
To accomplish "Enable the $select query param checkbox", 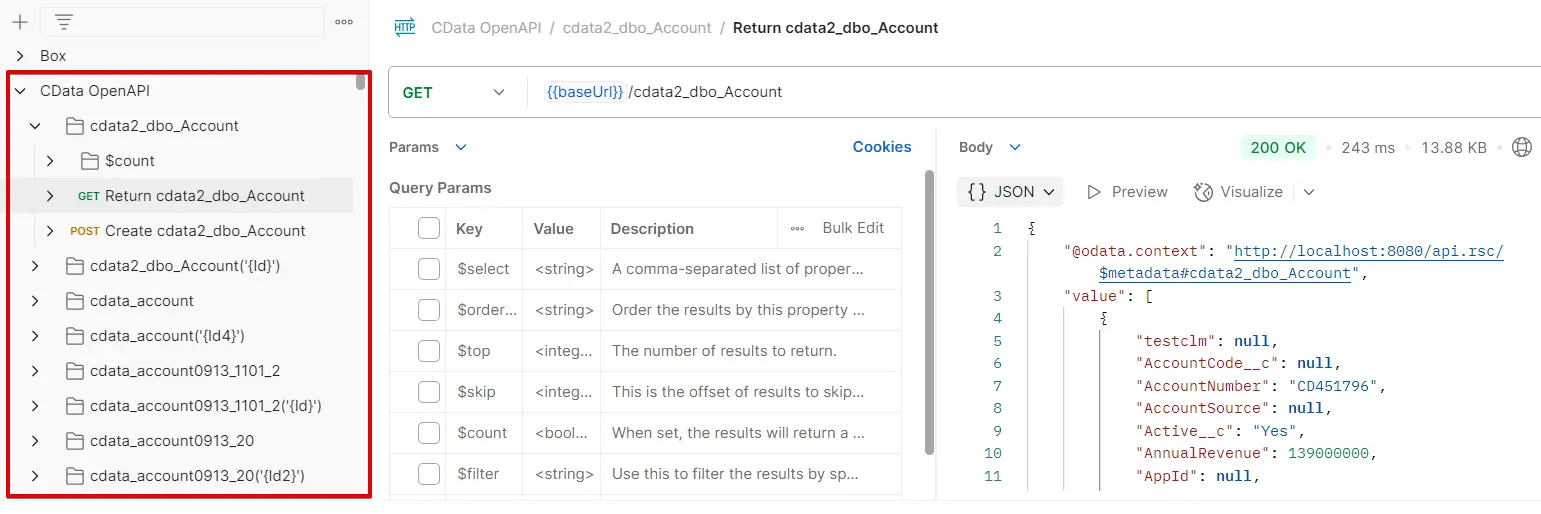I will 429,269.
